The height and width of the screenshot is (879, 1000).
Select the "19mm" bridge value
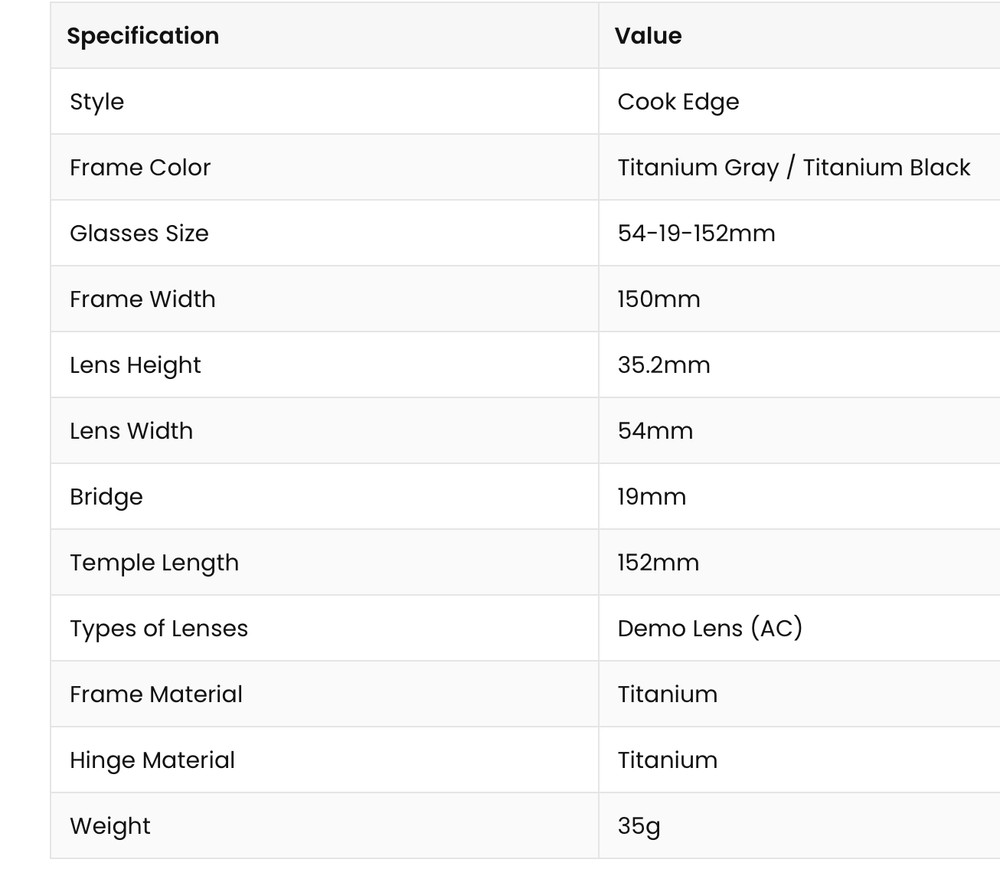pyautogui.click(x=651, y=497)
